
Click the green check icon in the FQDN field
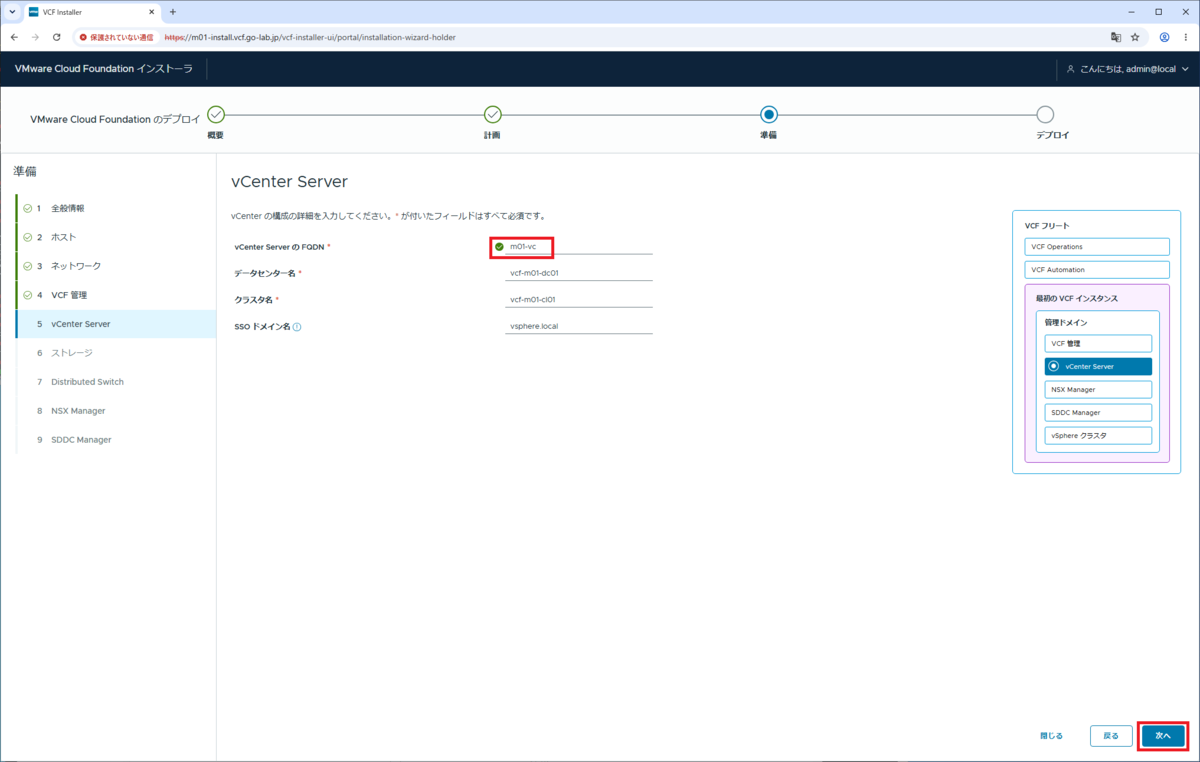tap(499, 246)
